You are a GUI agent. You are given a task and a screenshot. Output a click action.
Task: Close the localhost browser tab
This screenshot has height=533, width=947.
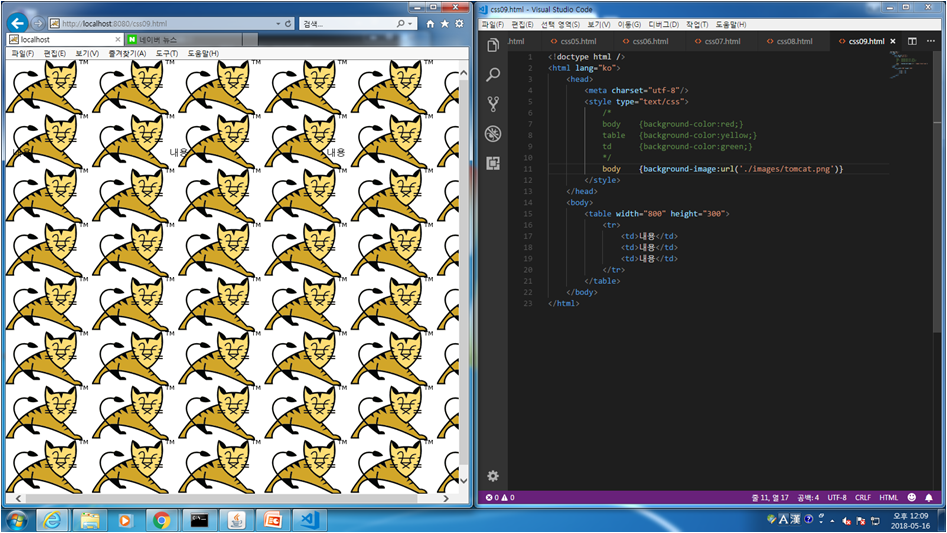pyautogui.click(x=118, y=39)
